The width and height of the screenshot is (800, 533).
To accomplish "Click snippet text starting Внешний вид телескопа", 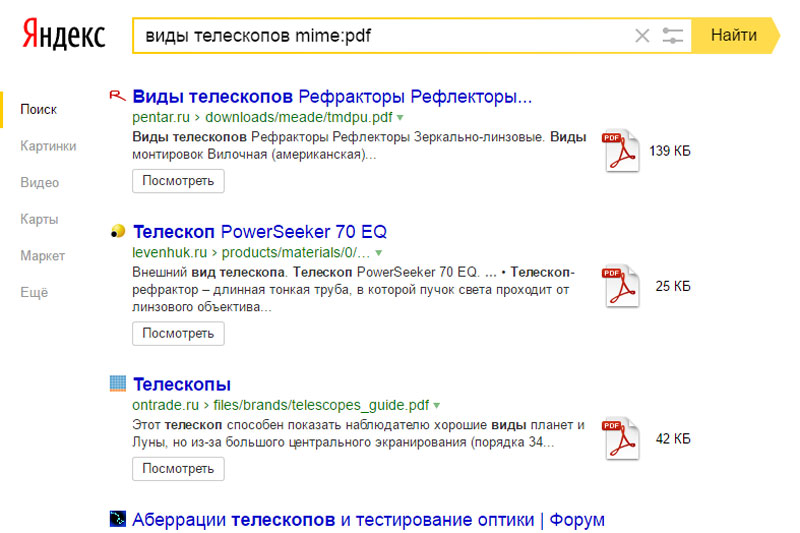I will [354, 289].
